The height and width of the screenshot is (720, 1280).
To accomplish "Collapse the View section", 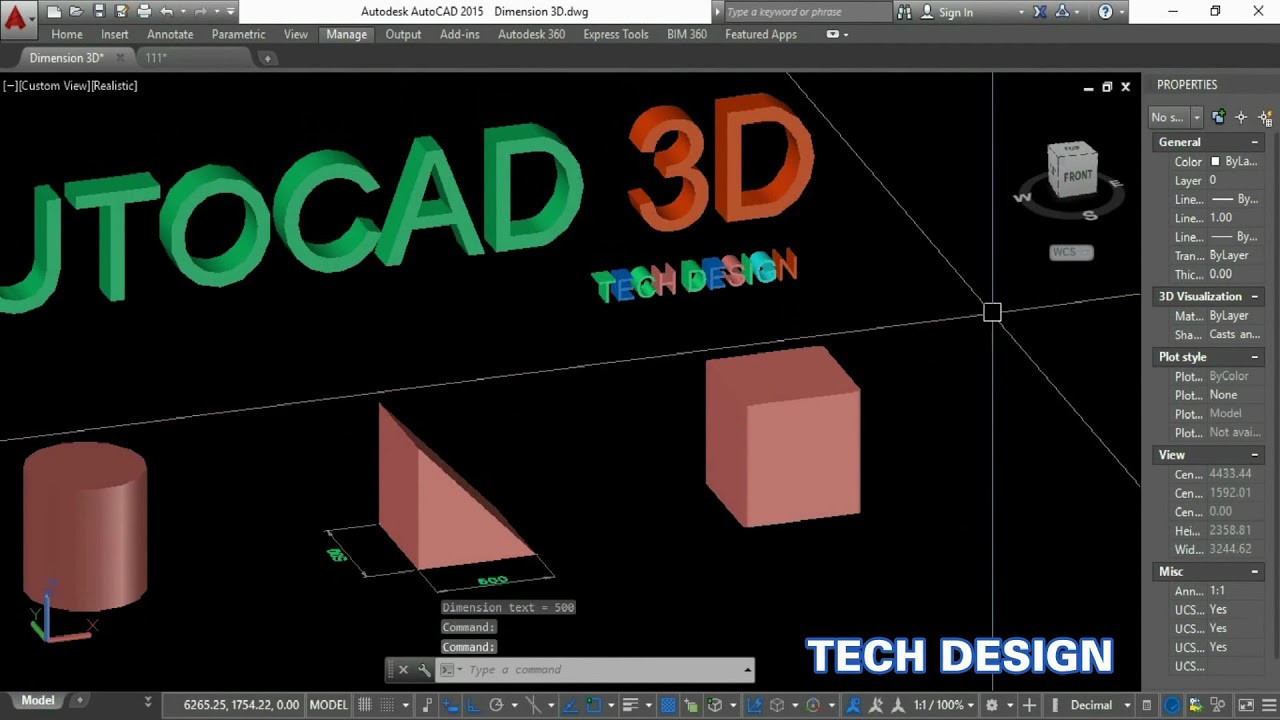I will (1255, 455).
